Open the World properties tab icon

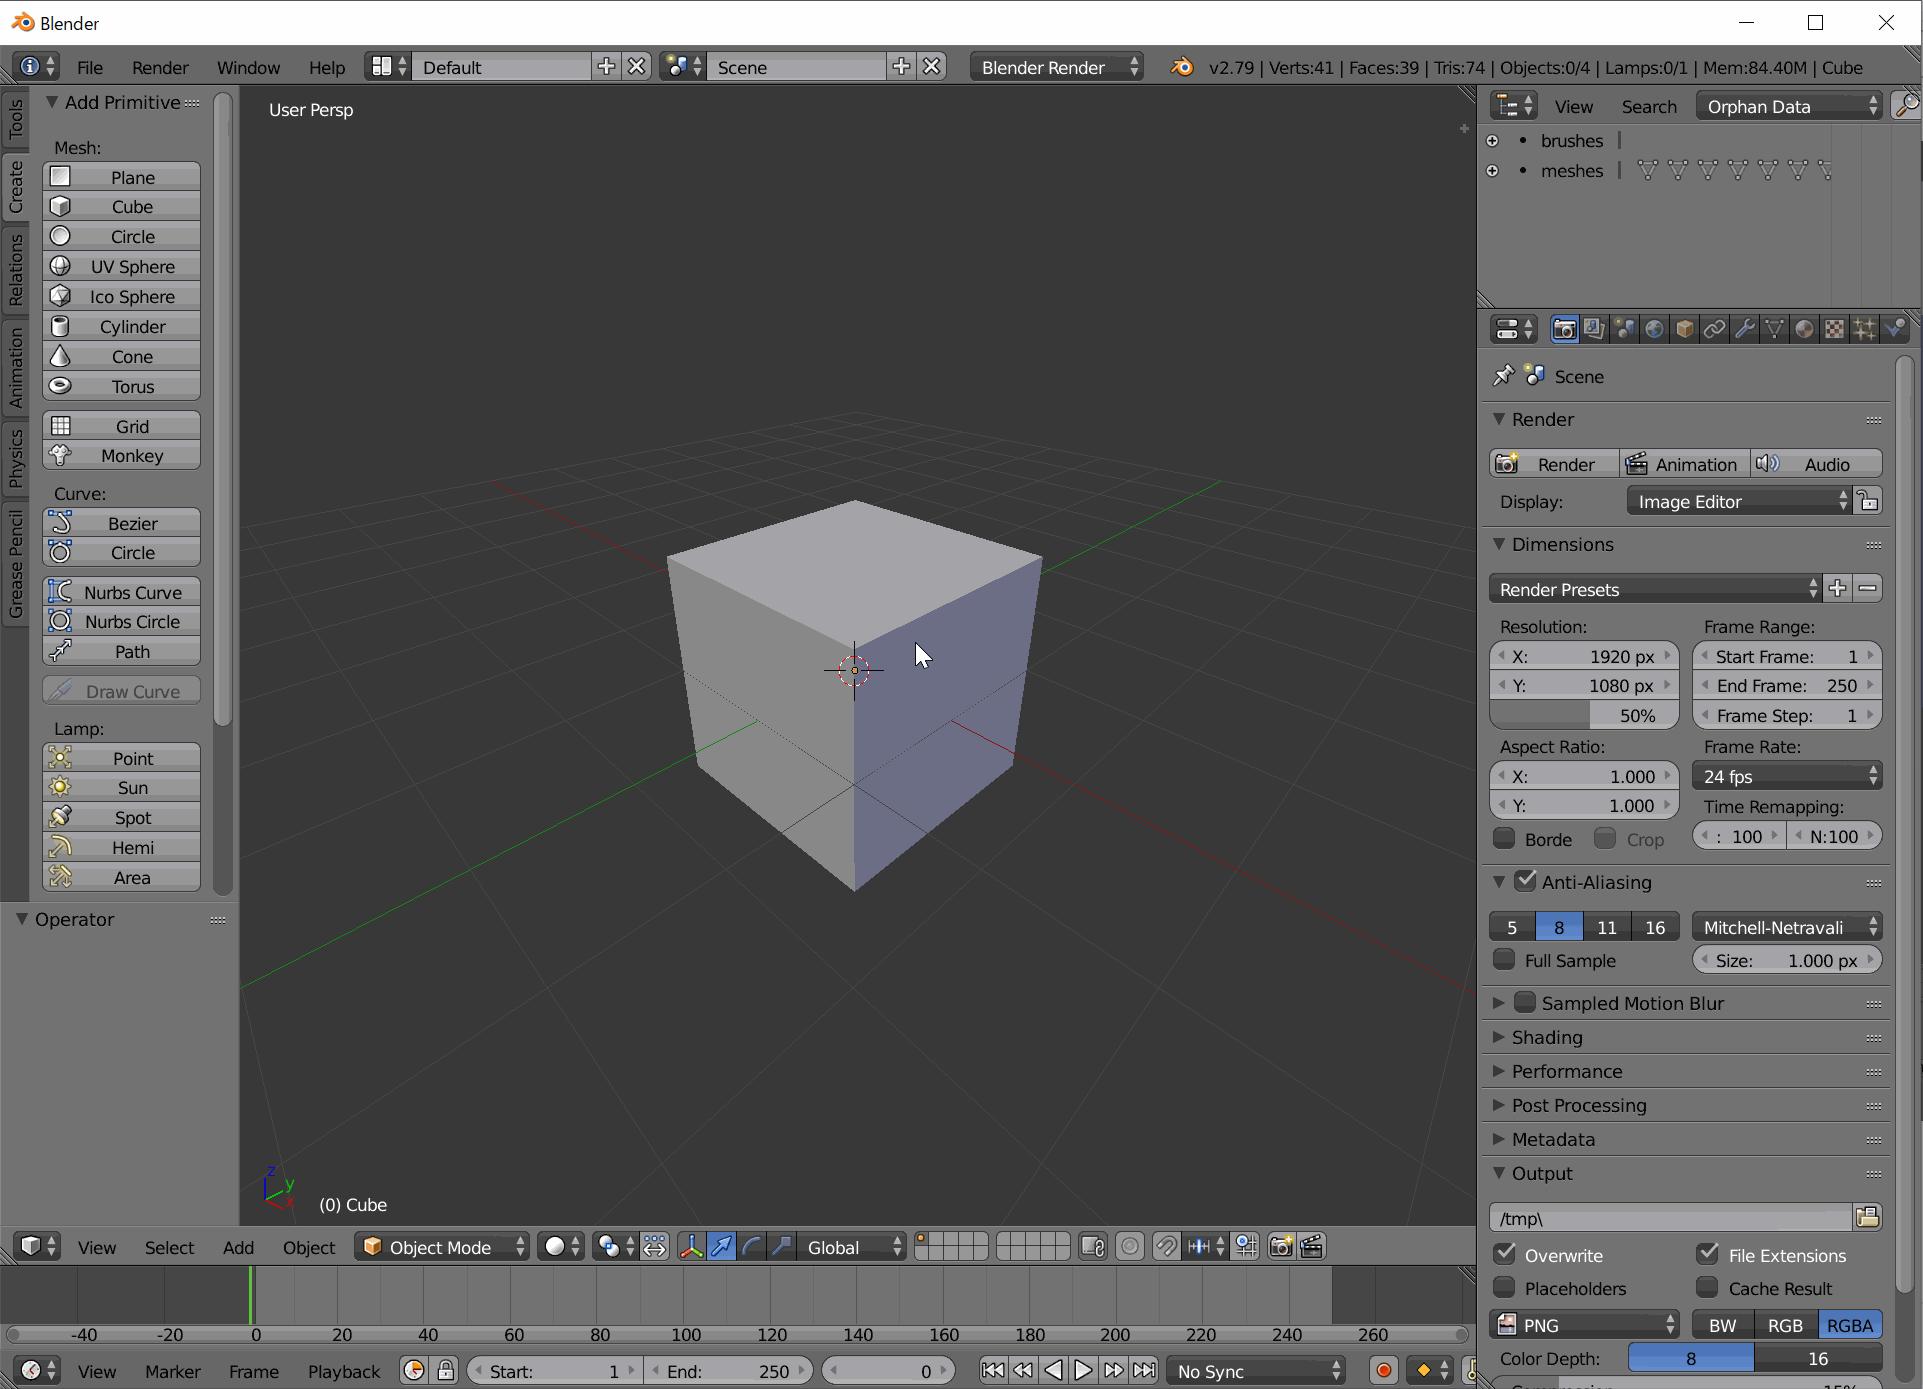(x=1655, y=329)
